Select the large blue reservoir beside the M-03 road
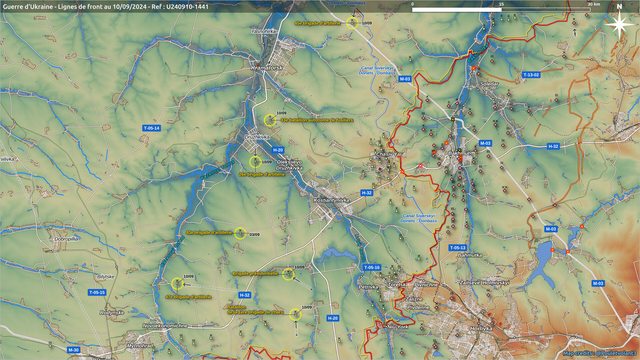The height and width of the screenshot is (360, 640). pos(543,261)
